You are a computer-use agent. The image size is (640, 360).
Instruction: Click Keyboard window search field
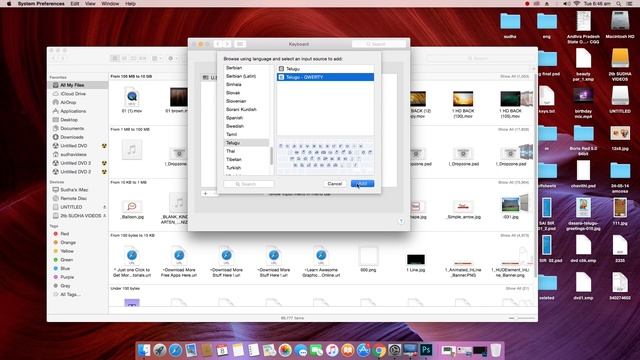pos(379,44)
